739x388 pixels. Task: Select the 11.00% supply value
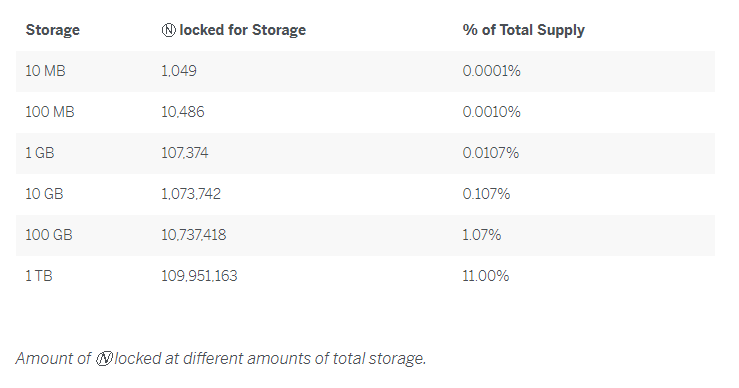pos(485,276)
